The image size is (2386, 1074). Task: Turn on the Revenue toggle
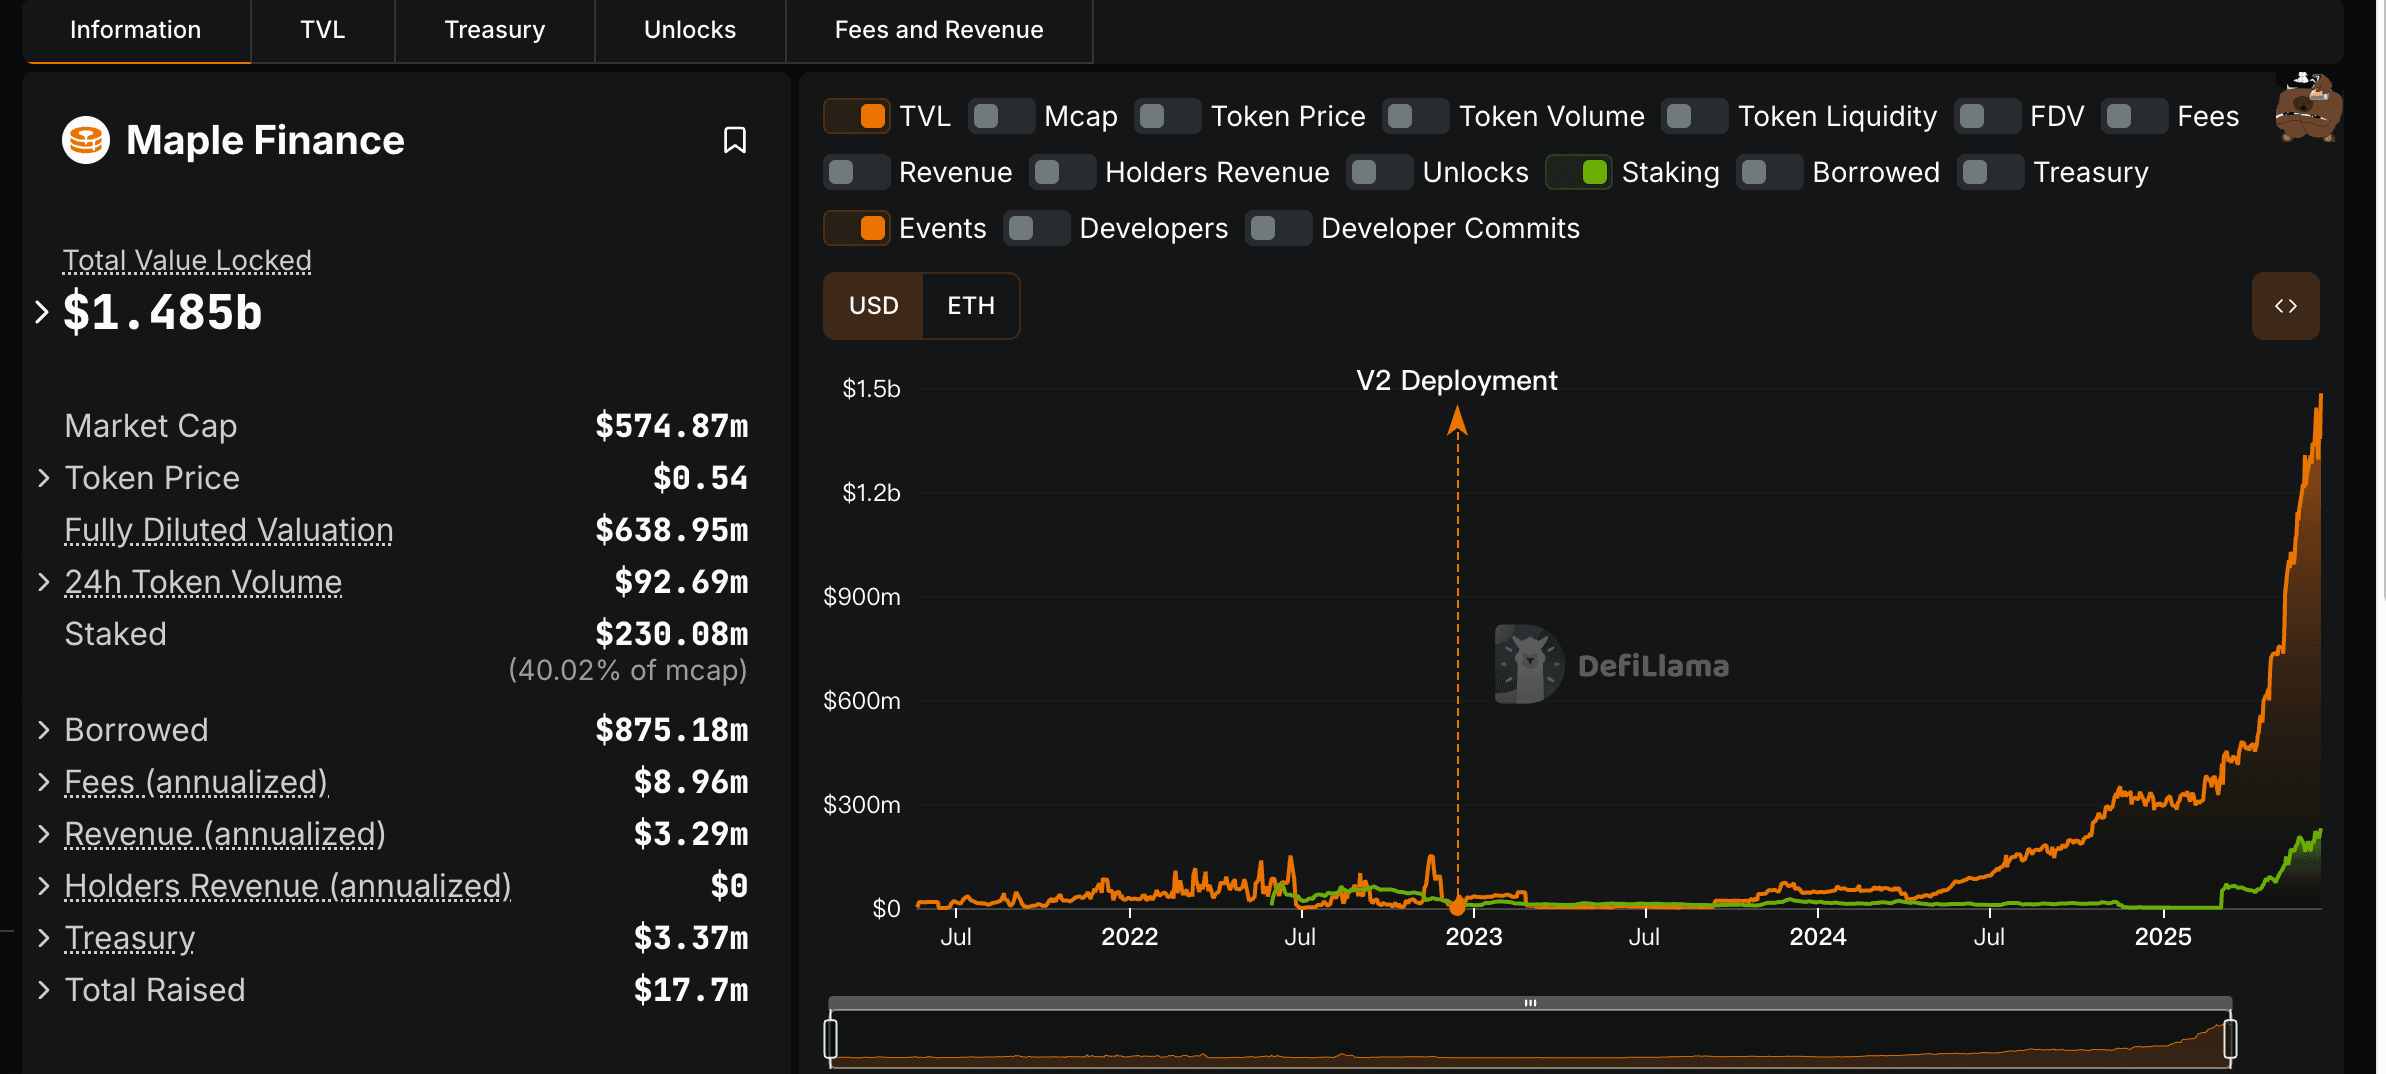pyautogui.click(x=857, y=172)
